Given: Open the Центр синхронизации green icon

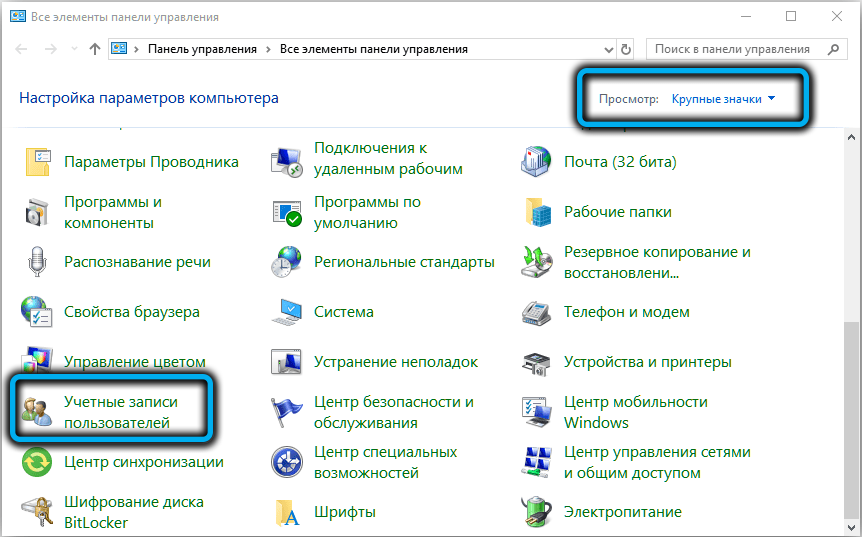Looking at the screenshot, I should pos(37,462).
